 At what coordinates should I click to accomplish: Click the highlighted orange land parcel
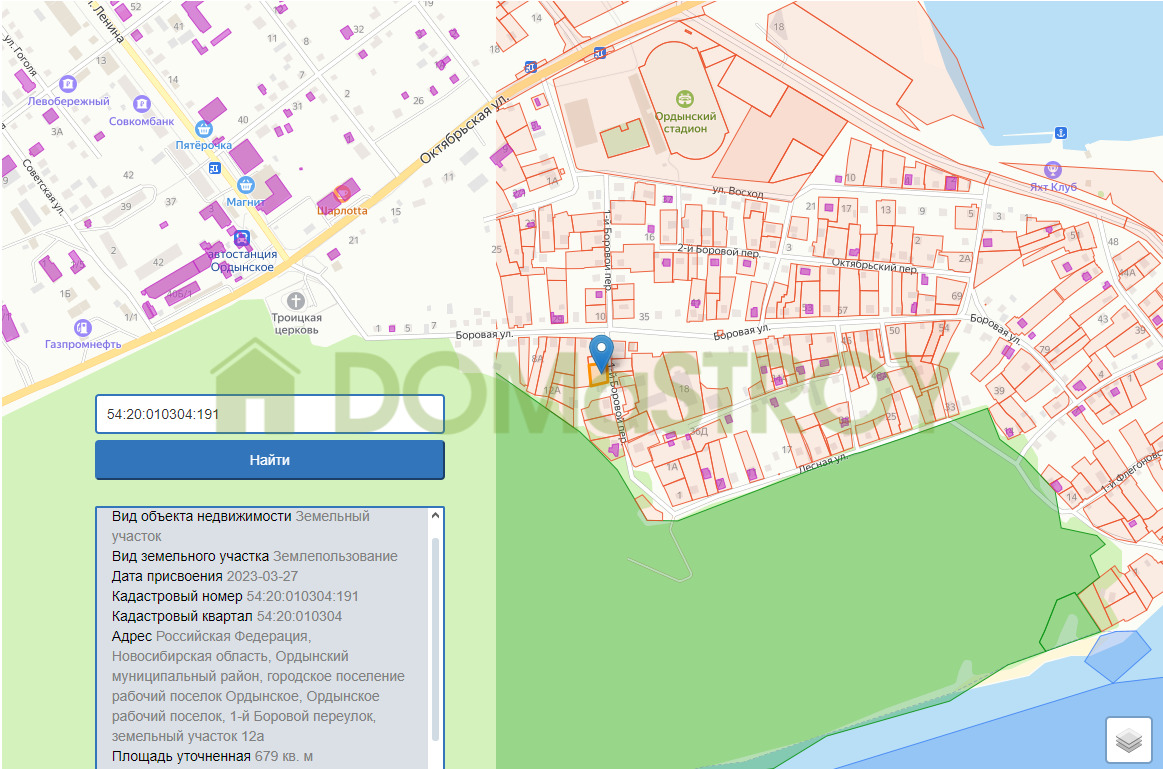click(x=596, y=372)
